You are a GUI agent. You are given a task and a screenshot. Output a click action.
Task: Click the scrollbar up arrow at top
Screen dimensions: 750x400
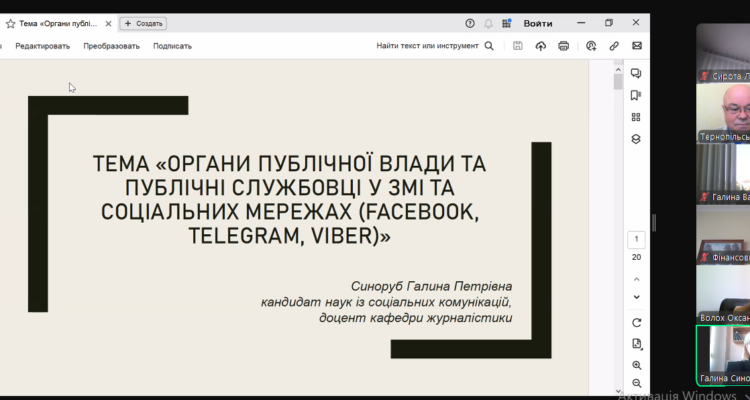618,70
